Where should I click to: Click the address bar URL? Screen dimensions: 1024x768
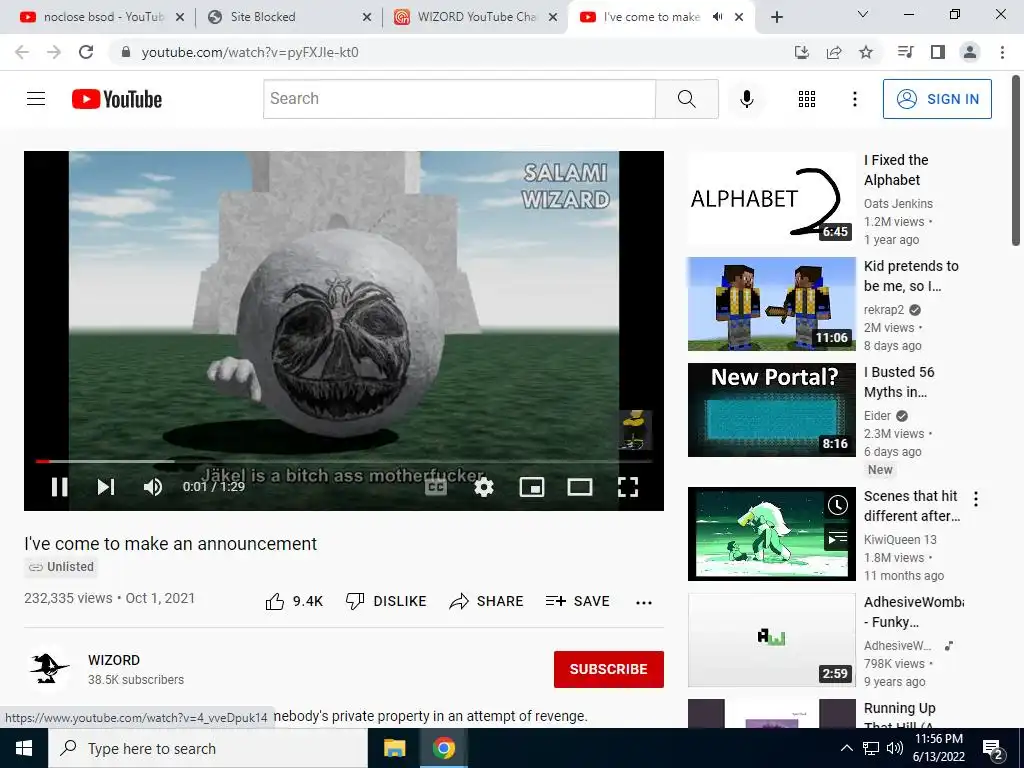point(250,52)
